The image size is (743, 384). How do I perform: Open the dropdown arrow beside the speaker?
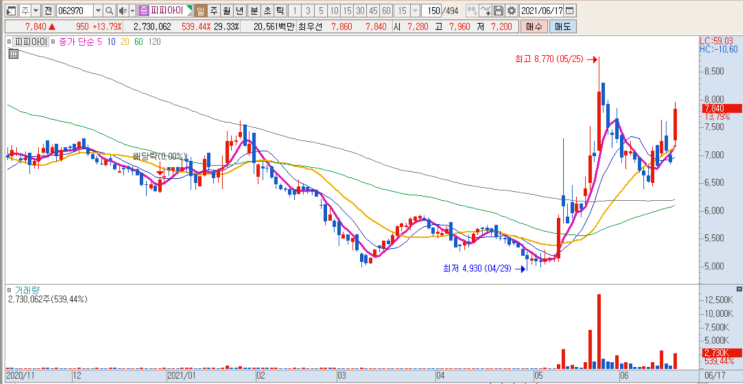pyautogui.click(x=132, y=10)
